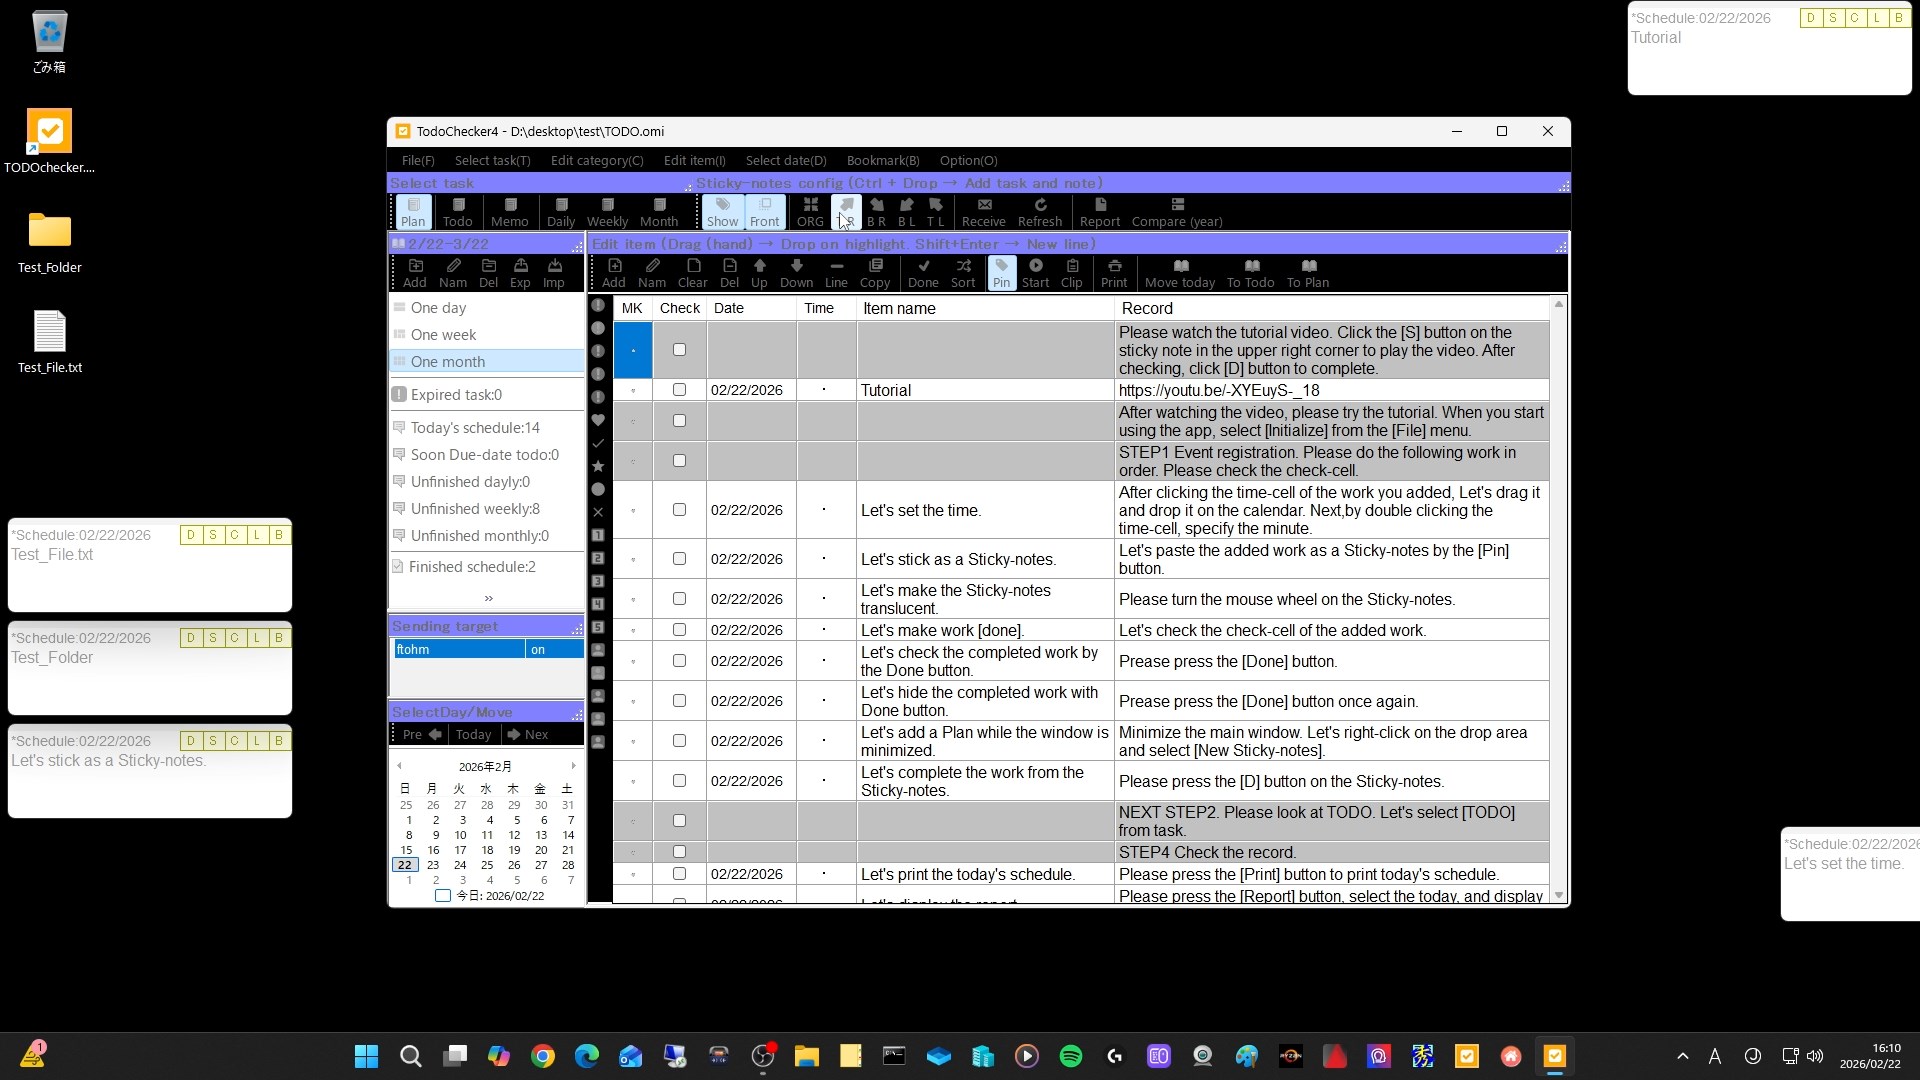Open the Edit category(C) menu
Image resolution: width=1920 pixels, height=1080 pixels.
(x=596, y=160)
